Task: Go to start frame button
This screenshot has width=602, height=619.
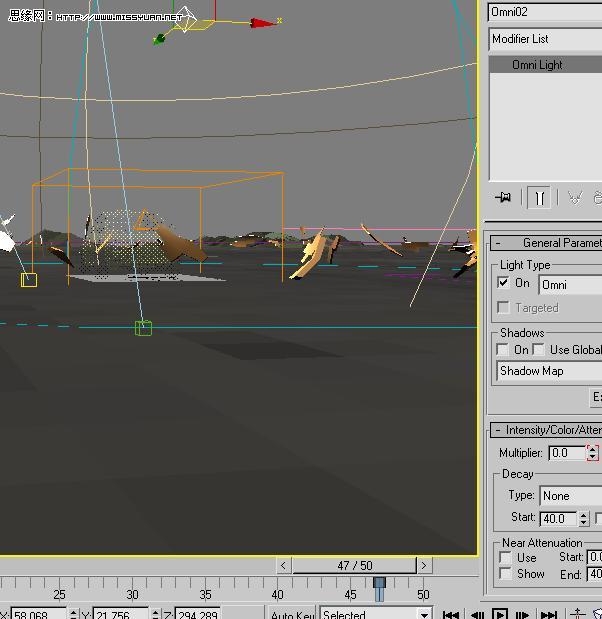Action: tap(451, 614)
